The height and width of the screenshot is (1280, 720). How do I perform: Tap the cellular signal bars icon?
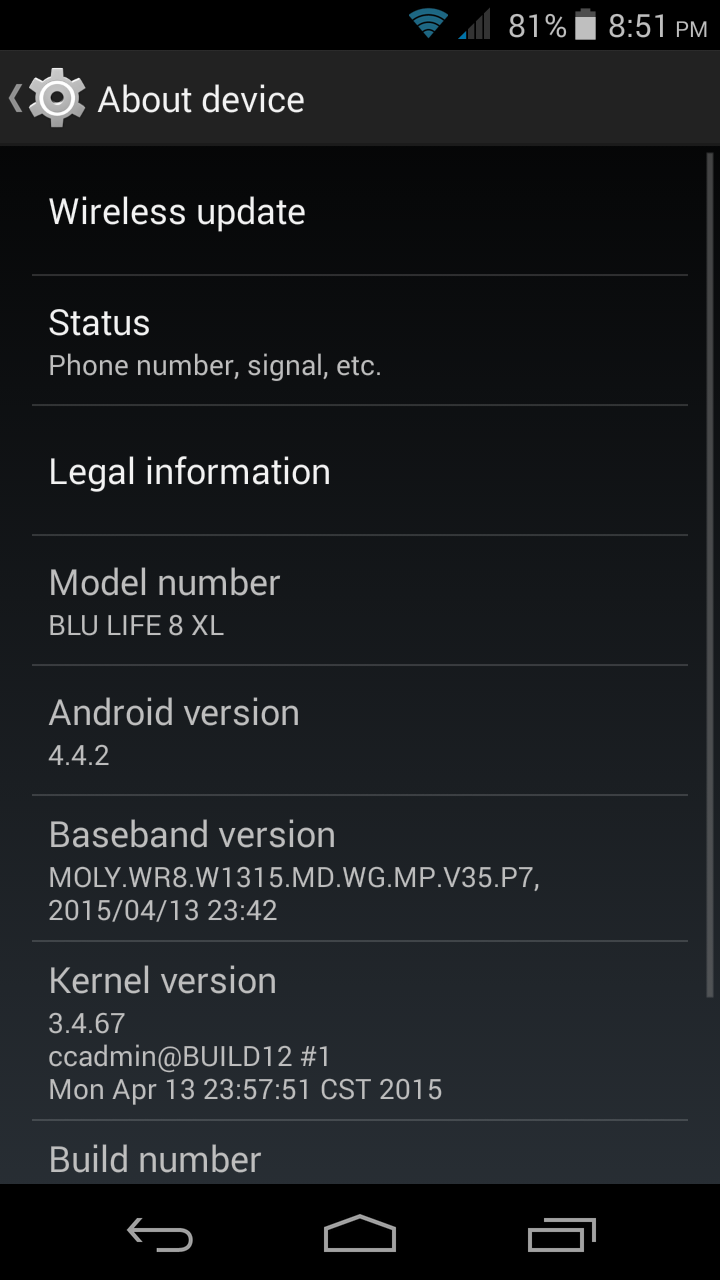[x=475, y=24]
